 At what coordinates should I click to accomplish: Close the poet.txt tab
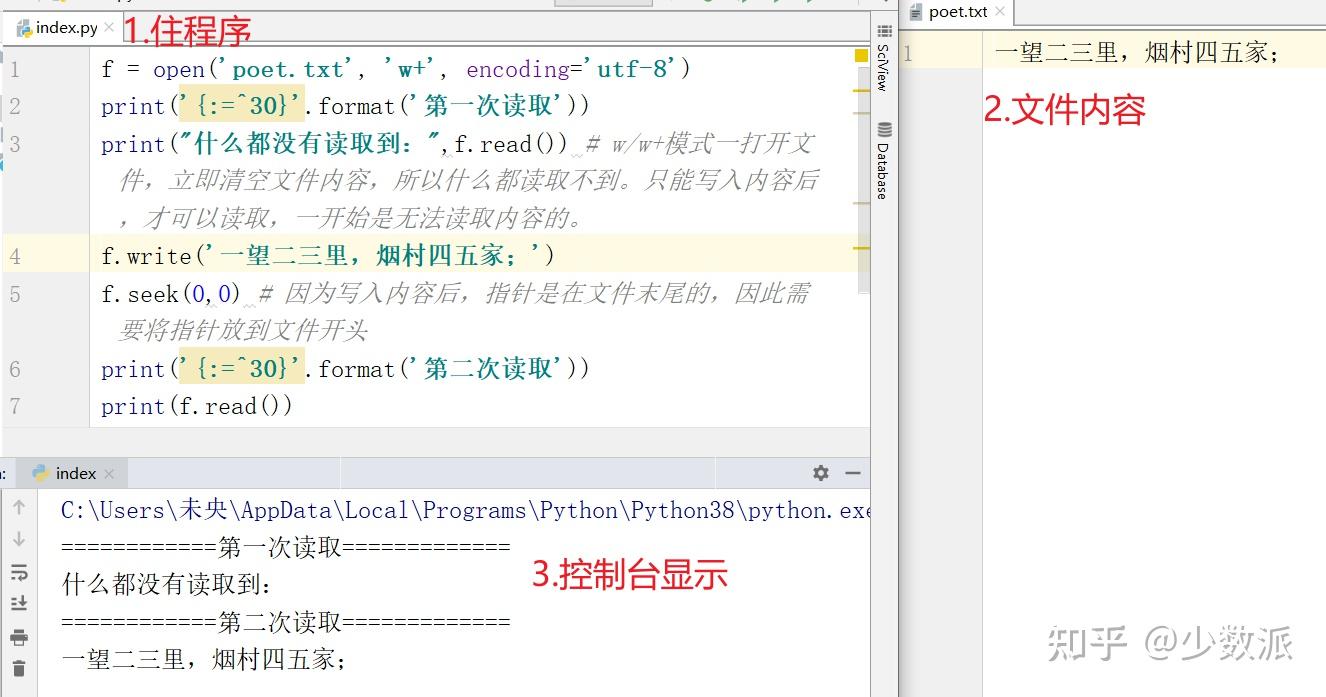pyautogui.click(x=999, y=12)
